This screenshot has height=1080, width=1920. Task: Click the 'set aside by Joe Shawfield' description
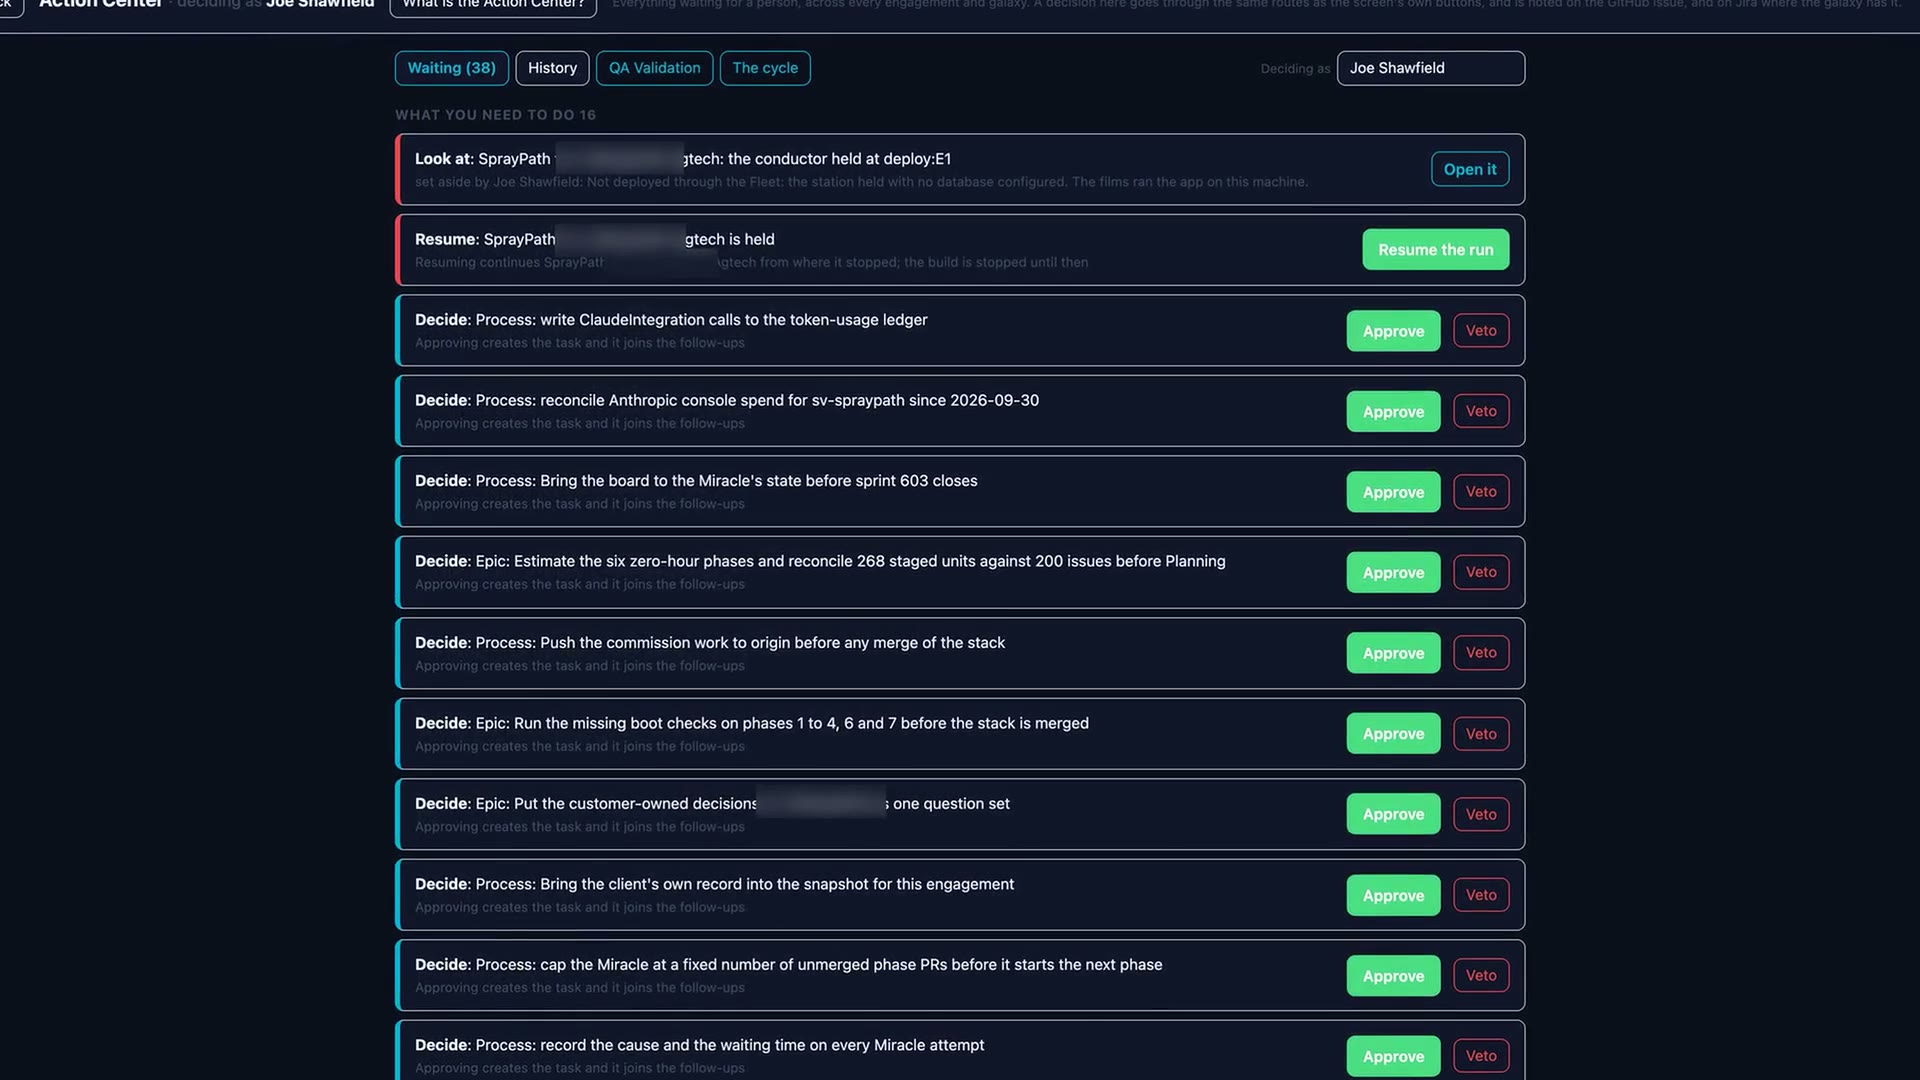861,182
